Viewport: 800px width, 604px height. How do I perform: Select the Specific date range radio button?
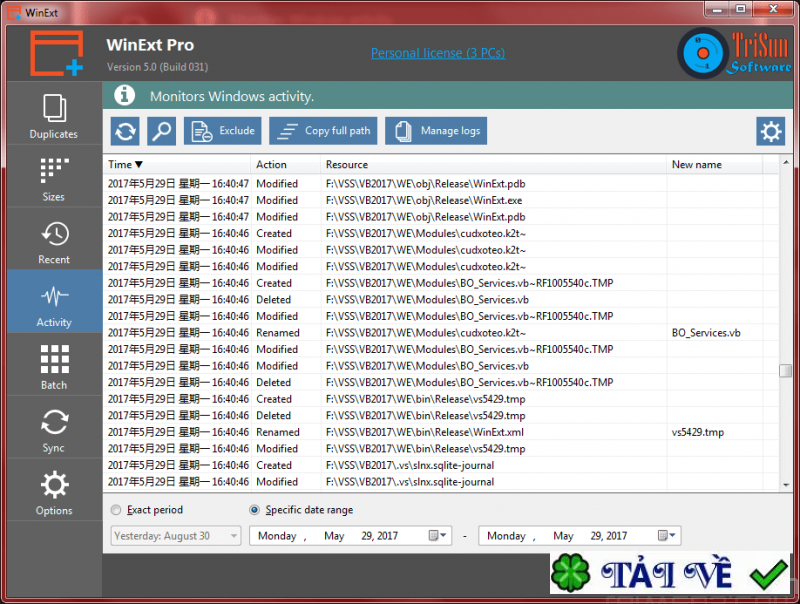click(x=254, y=510)
